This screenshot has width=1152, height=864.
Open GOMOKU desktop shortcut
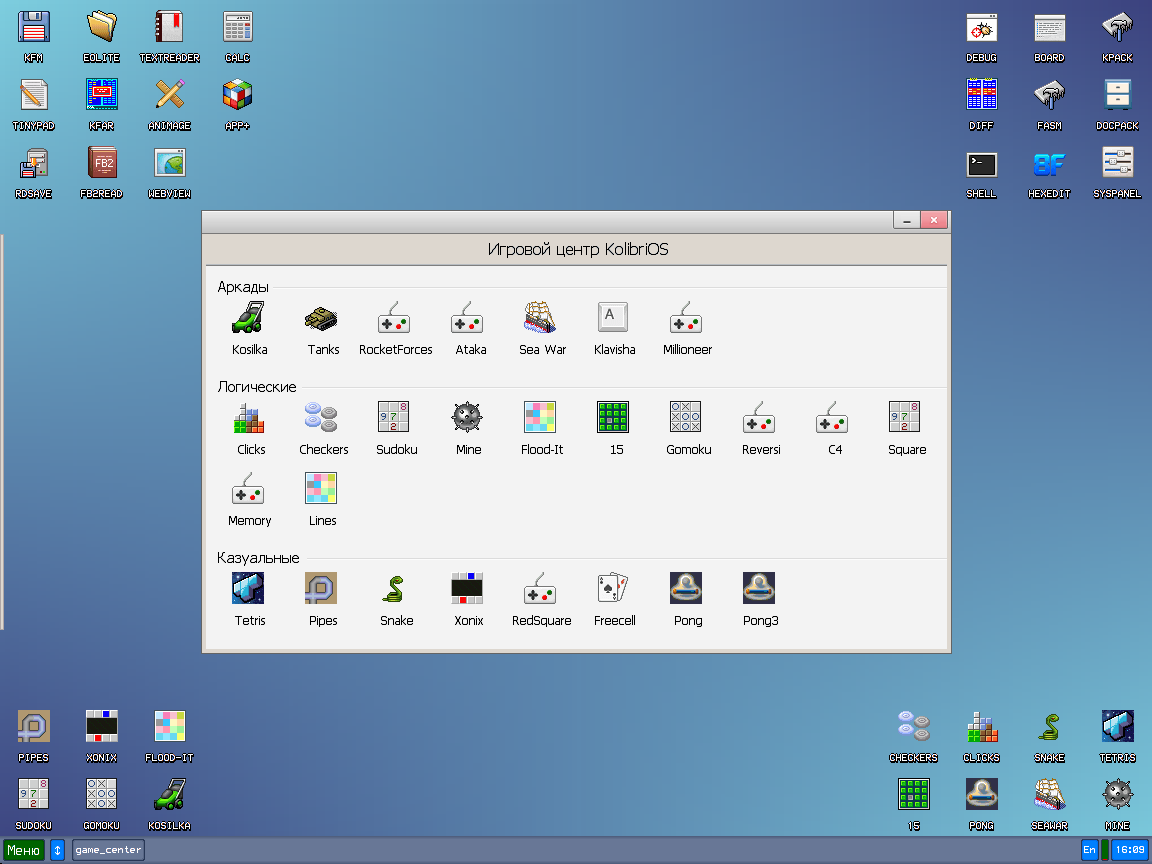tap(101, 805)
